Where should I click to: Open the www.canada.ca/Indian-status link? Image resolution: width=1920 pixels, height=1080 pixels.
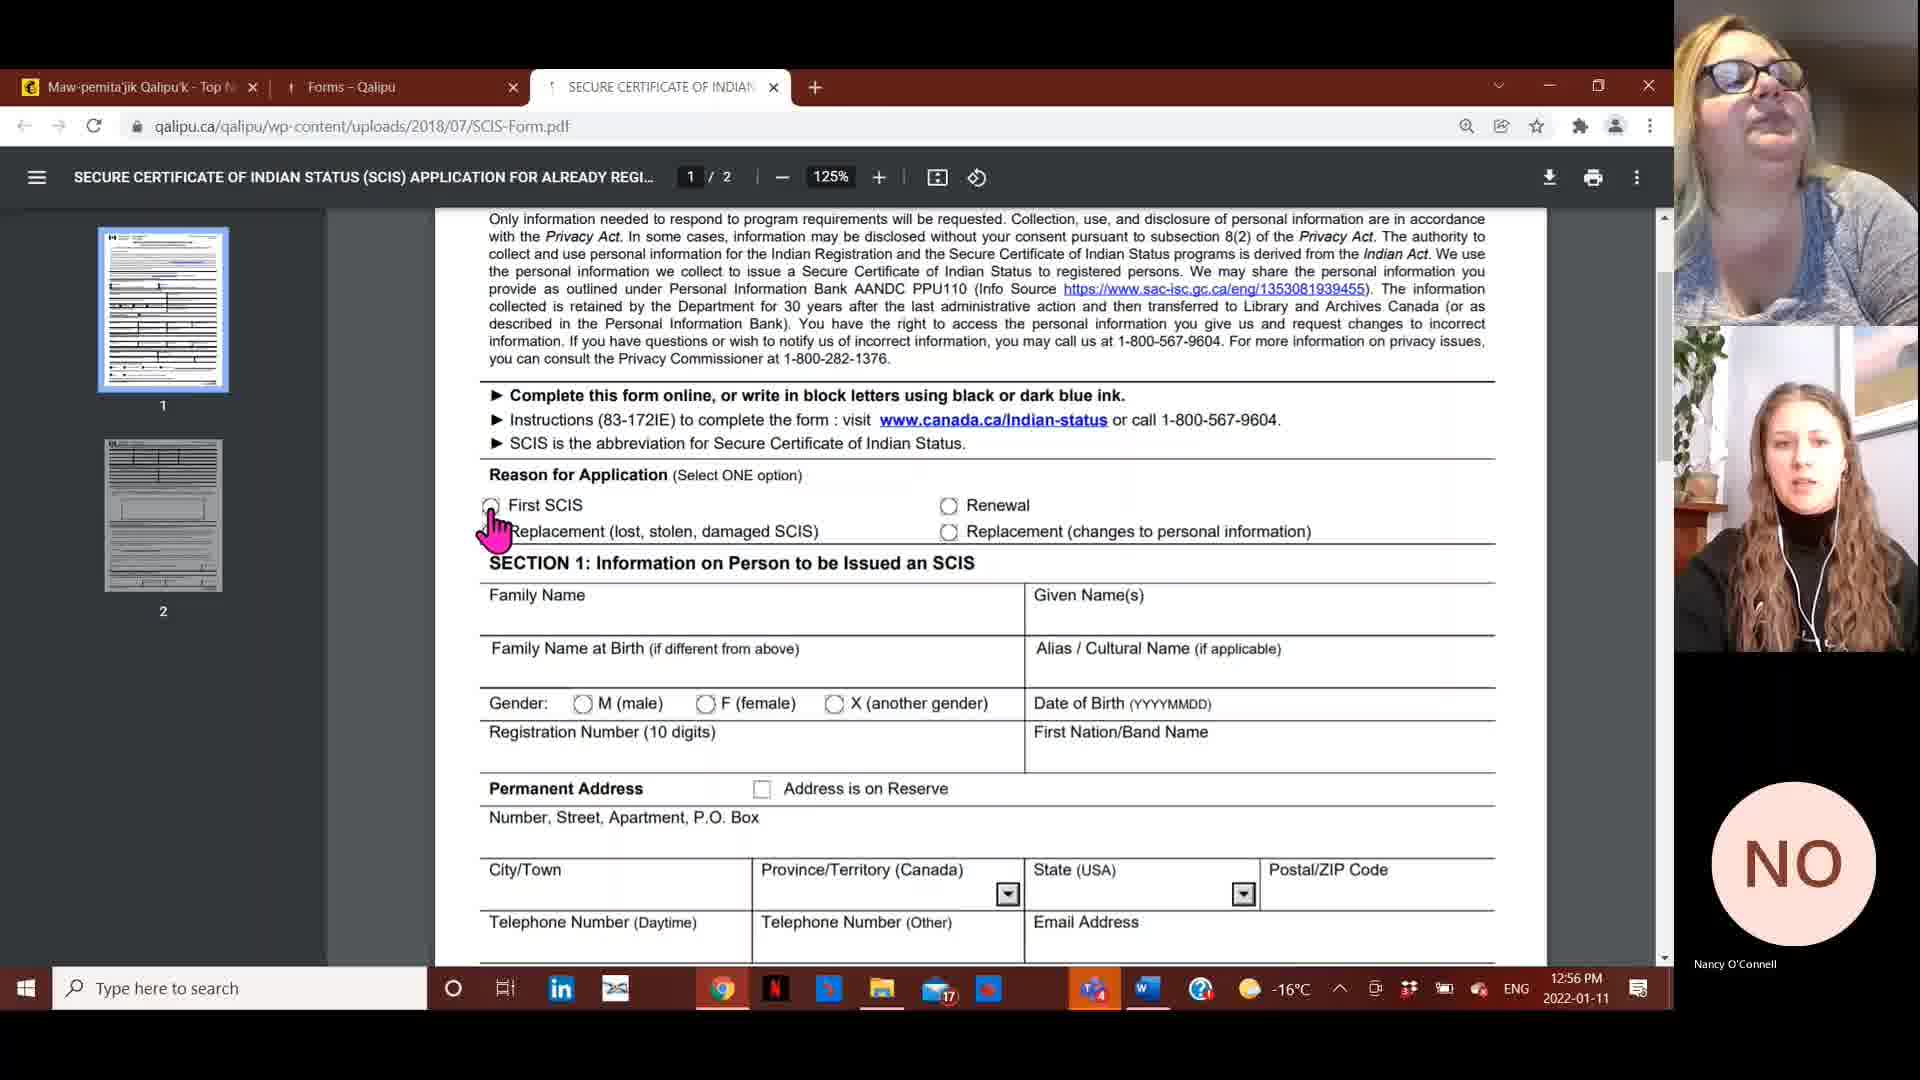[x=993, y=420]
